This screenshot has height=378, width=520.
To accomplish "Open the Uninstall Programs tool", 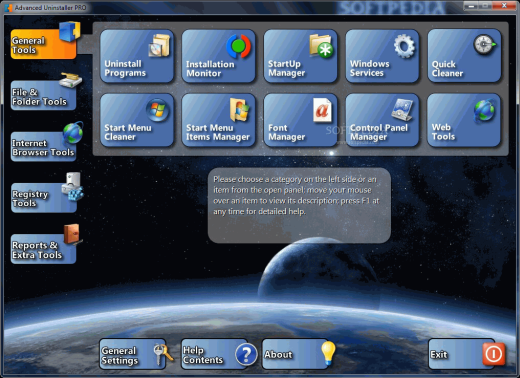I will click(x=137, y=56).
